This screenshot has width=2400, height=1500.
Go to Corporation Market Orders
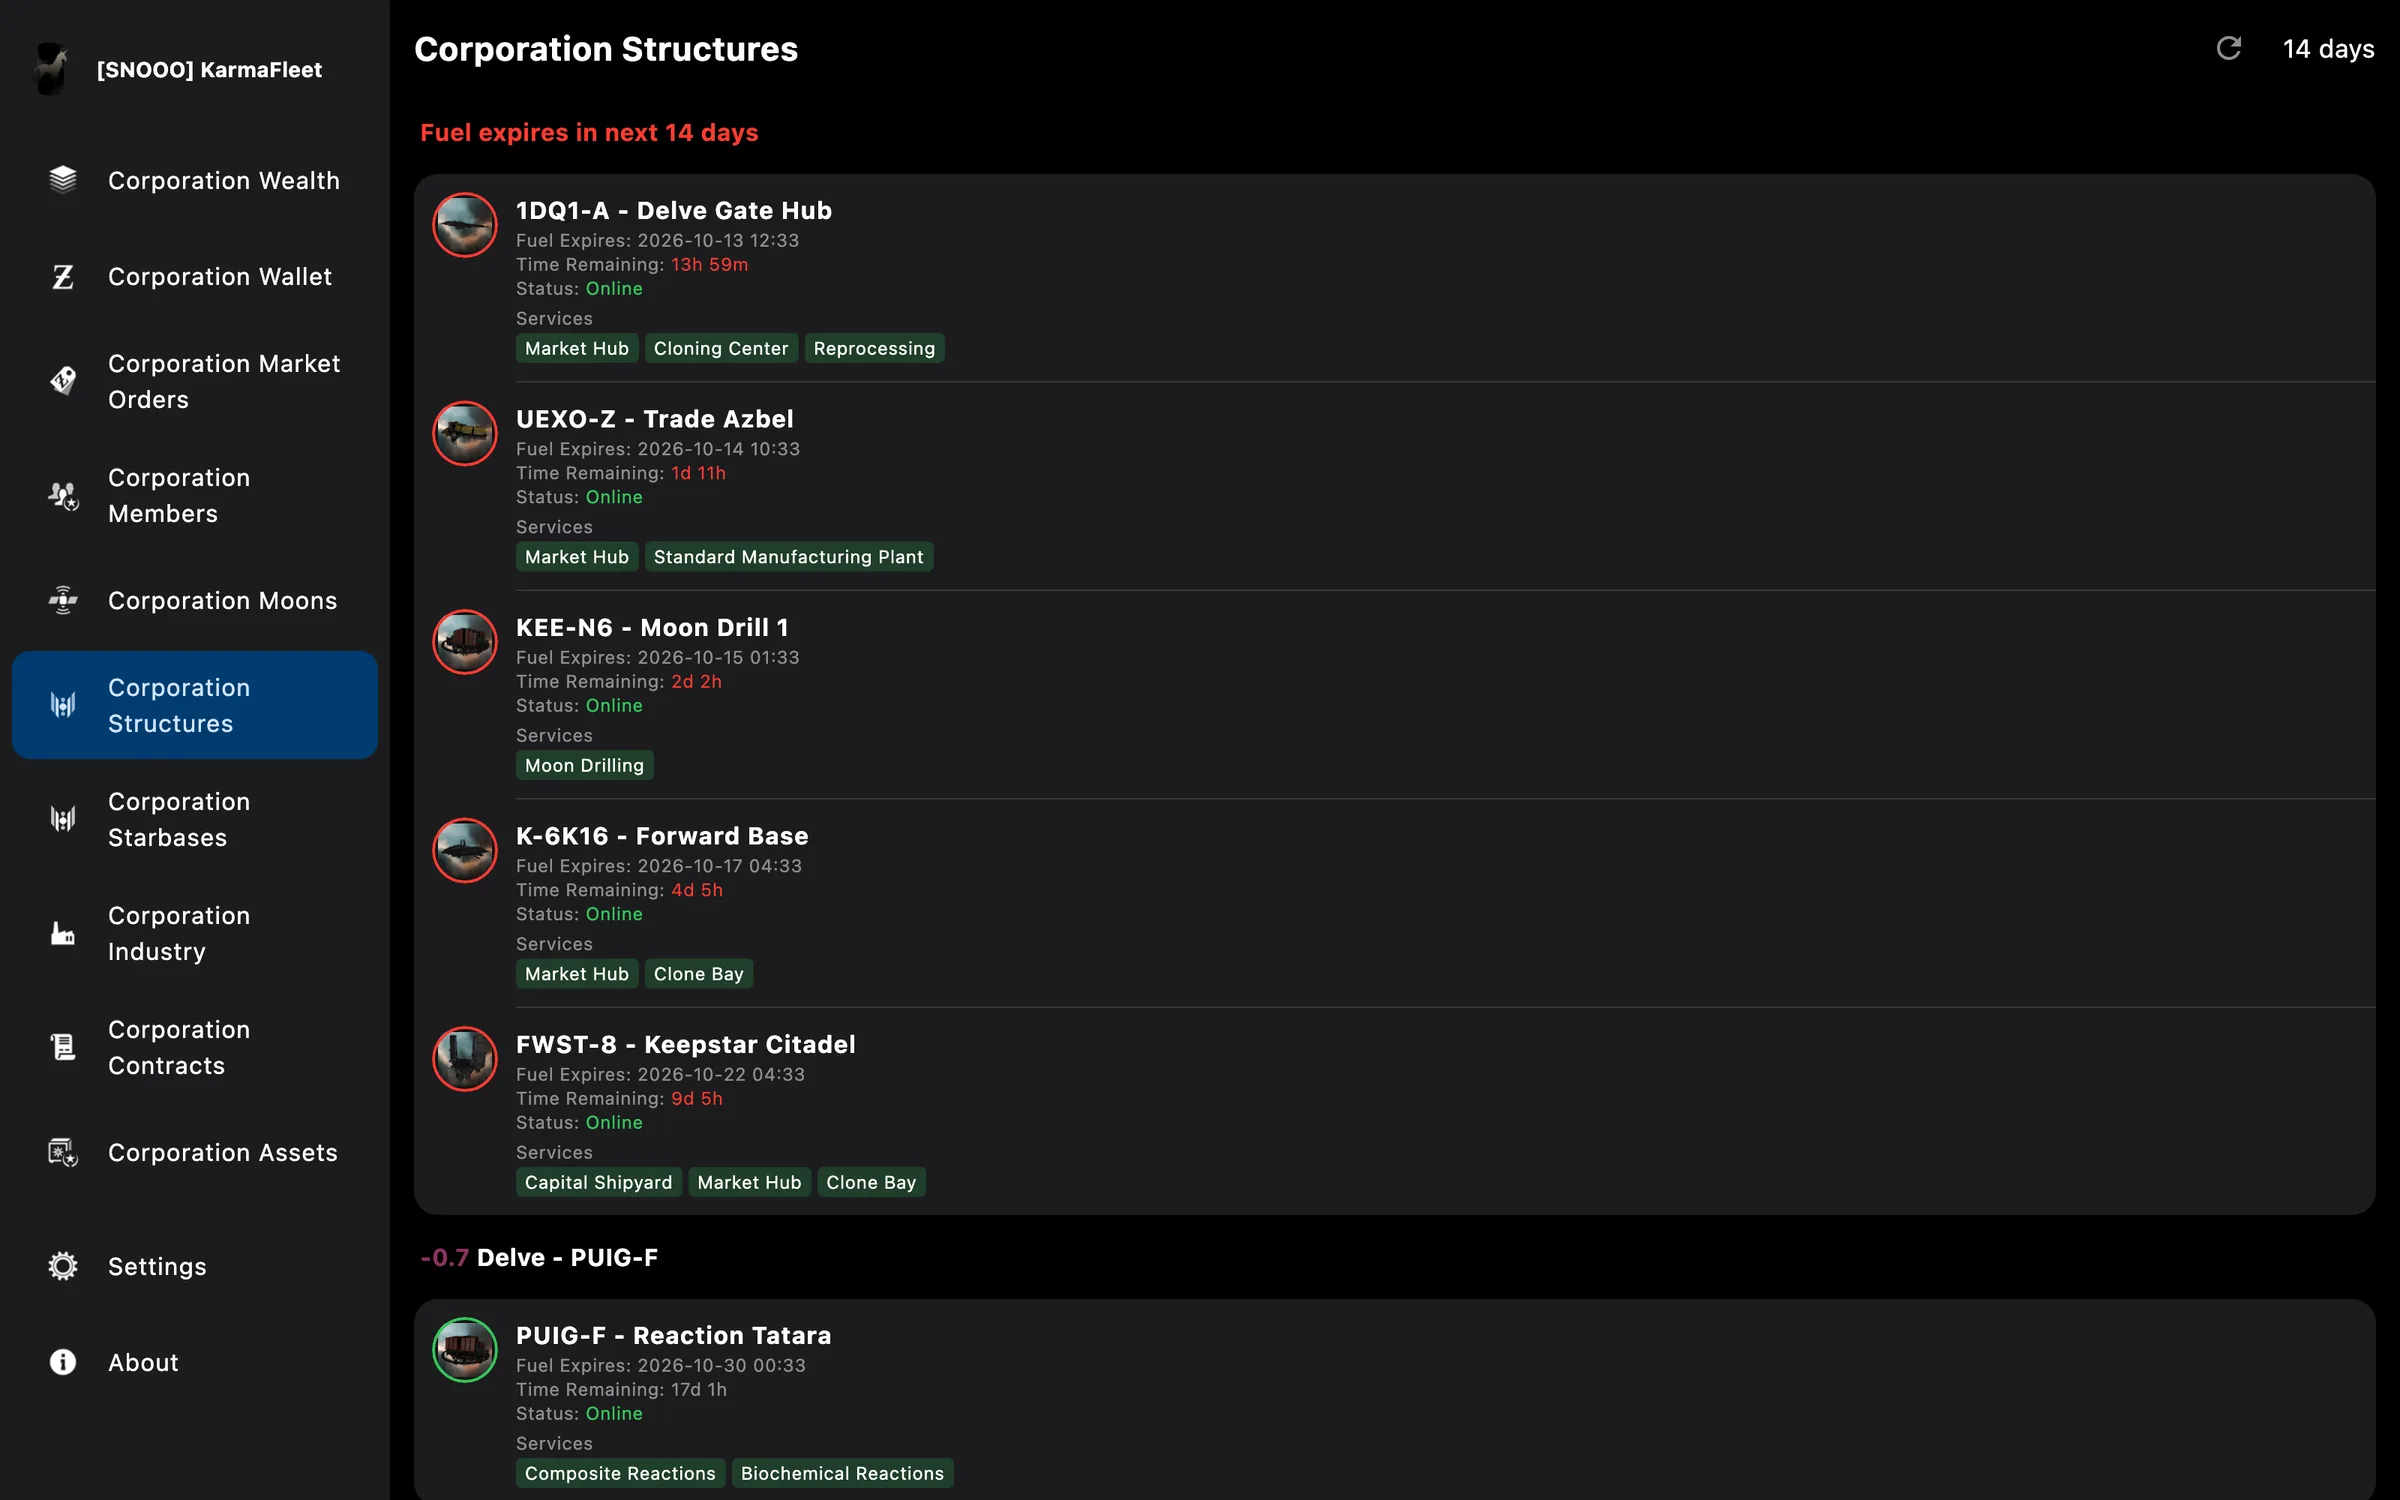(x=195, y=381)
